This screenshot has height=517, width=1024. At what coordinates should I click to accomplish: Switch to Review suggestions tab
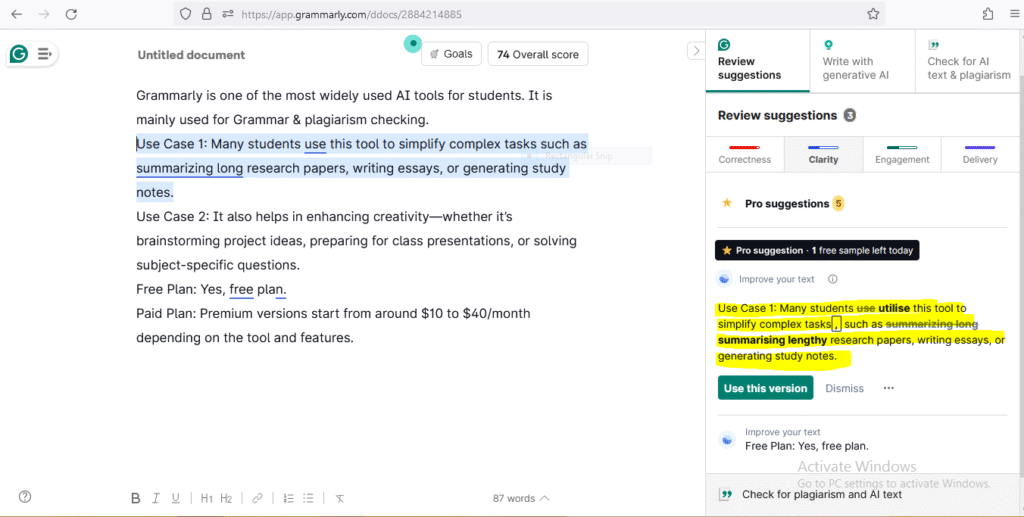(758, 61)
